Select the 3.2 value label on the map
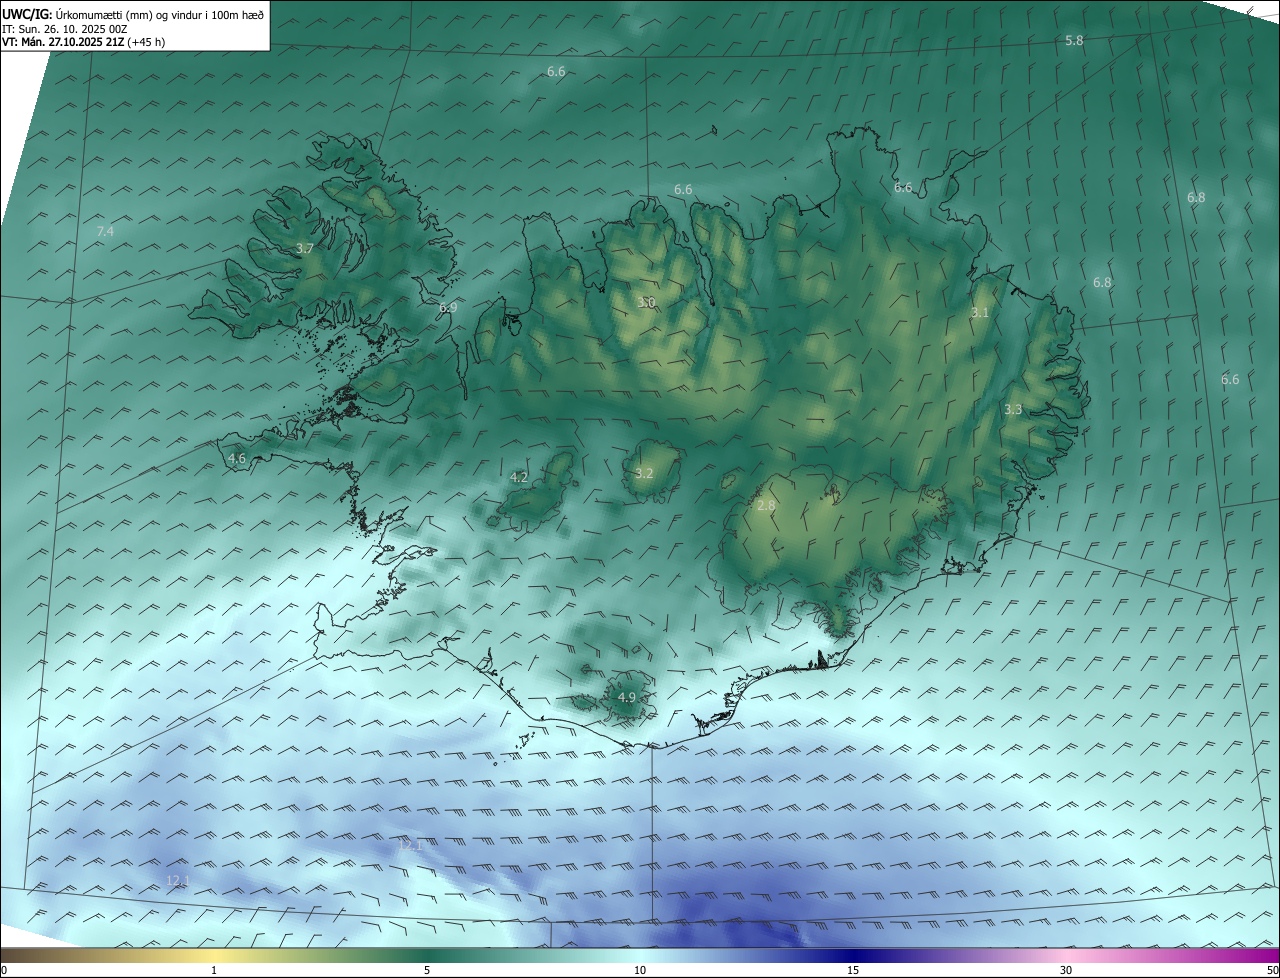The image size is (1280, 978). tap(644, 474)
